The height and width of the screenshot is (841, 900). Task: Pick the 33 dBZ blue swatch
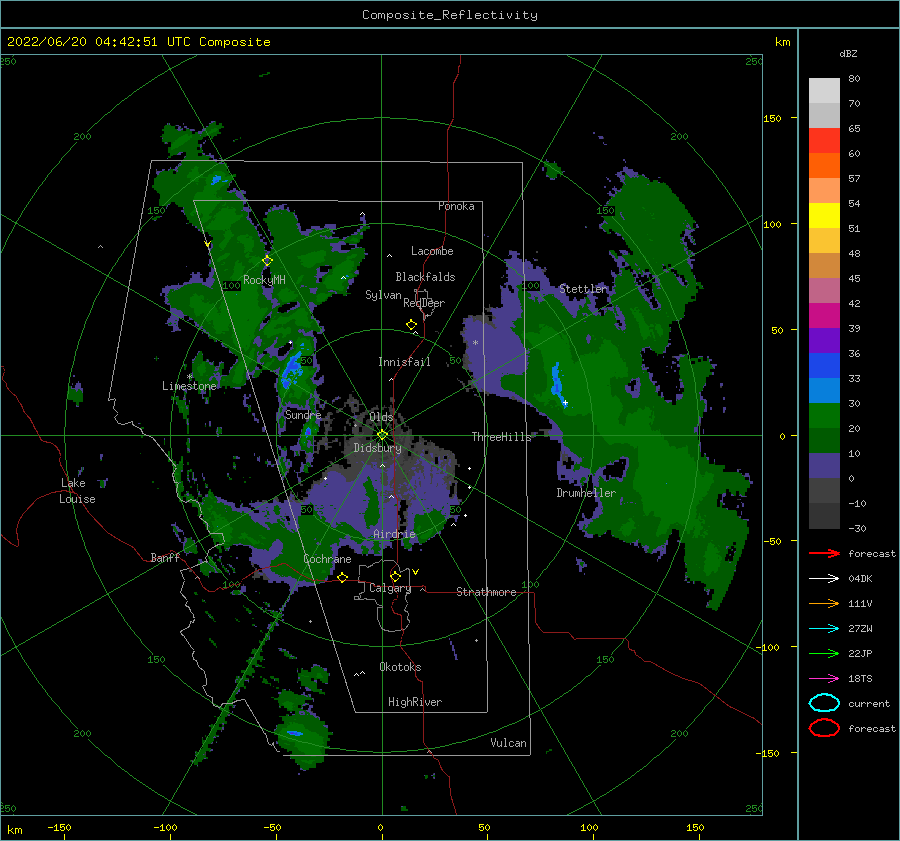click(x=824, y=365)
